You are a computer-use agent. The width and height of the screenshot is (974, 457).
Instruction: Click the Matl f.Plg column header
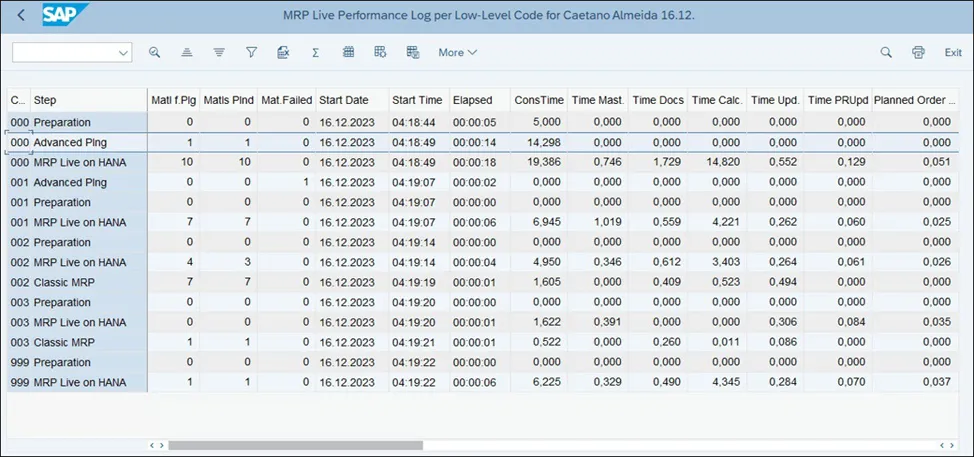click(x=173, y=100)
